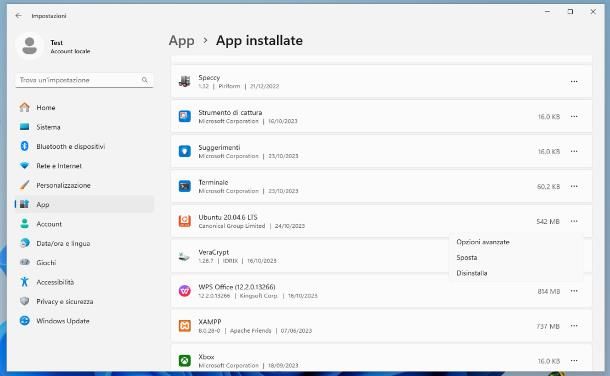Open Data/ora e lingua label
610x376 pixels.
click(63, 243)
